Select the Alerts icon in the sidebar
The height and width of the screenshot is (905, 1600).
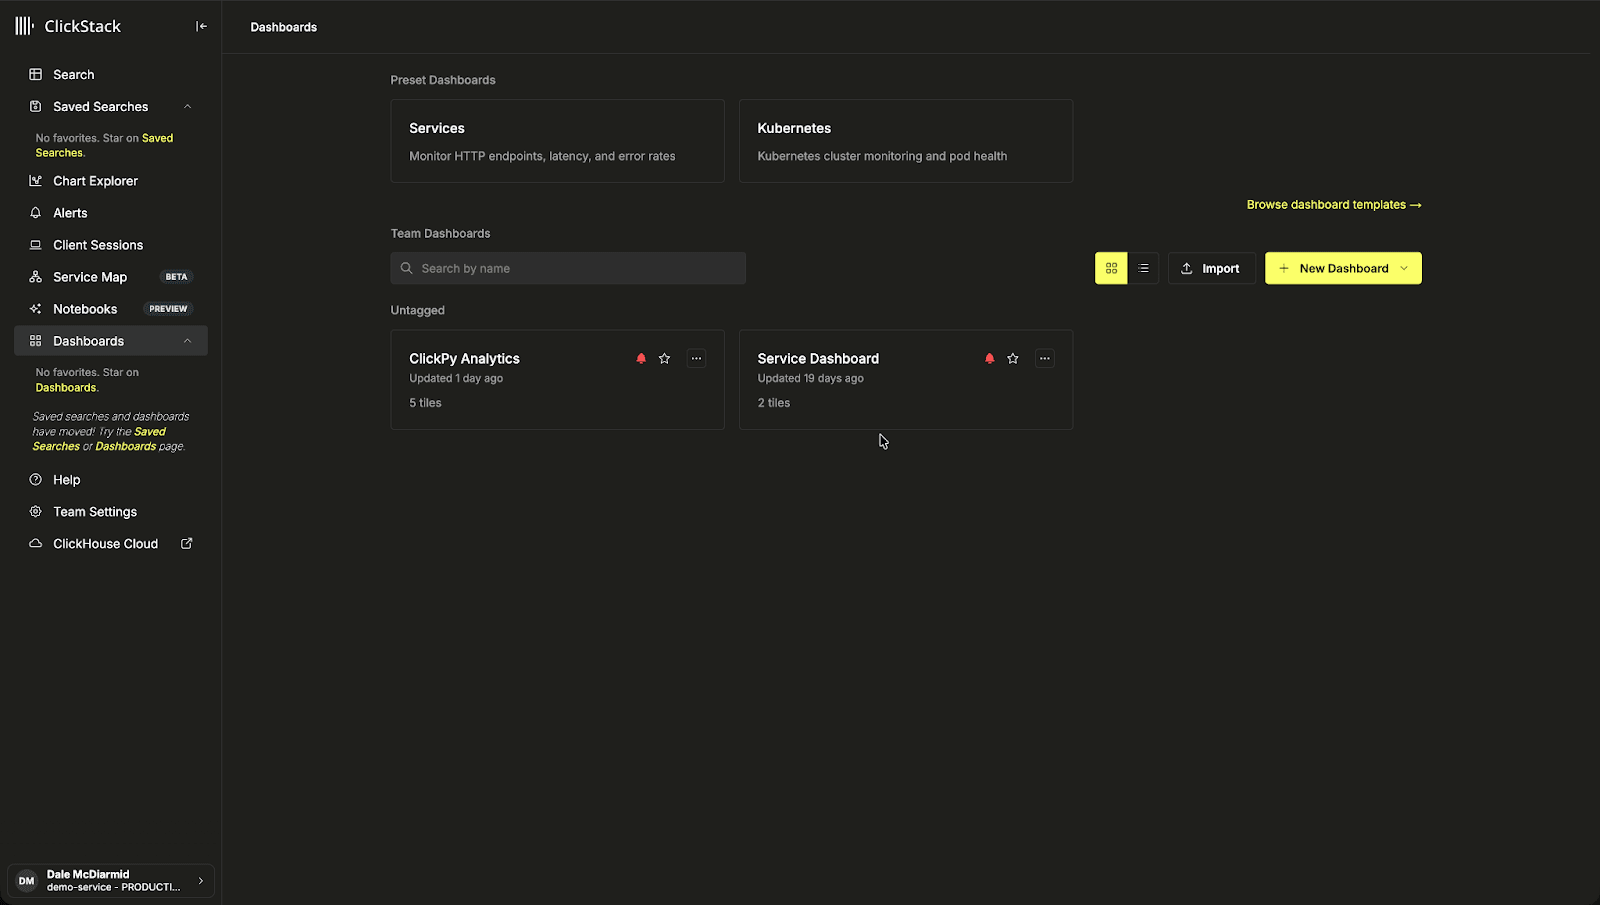[x=36, y=212]
